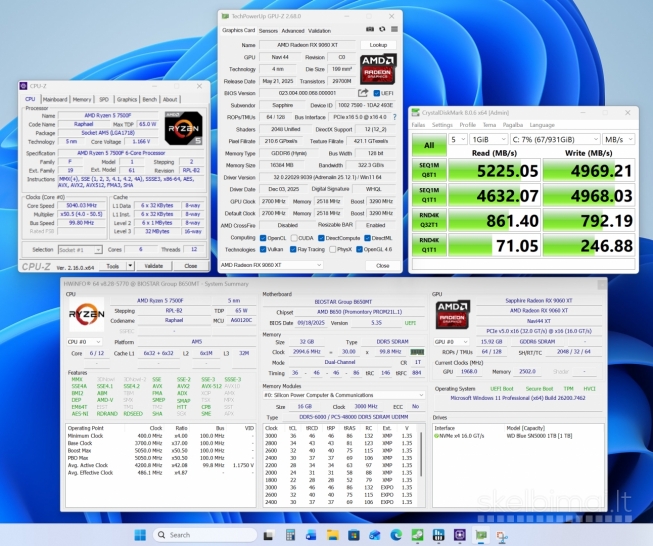Image resolution: width=653 pixels, height=546 pixels.
Task: Switch to the Sensors tab in GPU-Z
Action: [x=268, y=31]
